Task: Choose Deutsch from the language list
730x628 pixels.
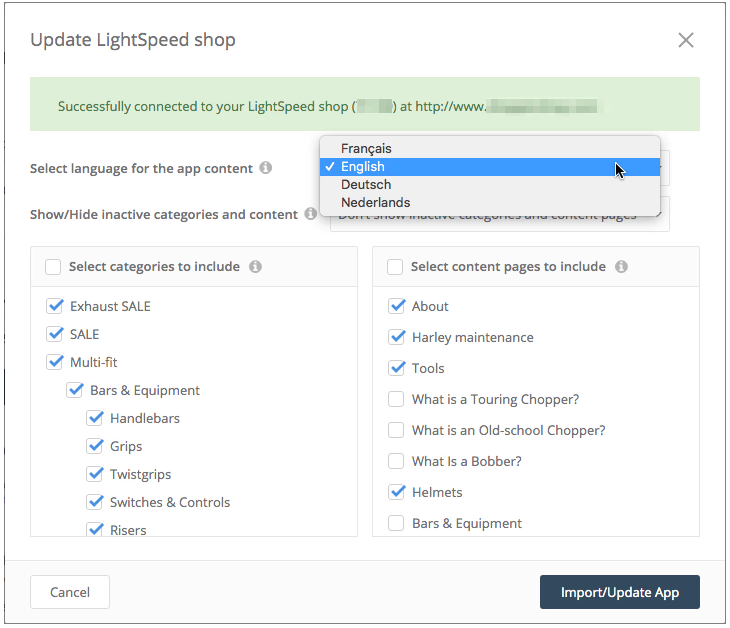Action: point(366,185)
